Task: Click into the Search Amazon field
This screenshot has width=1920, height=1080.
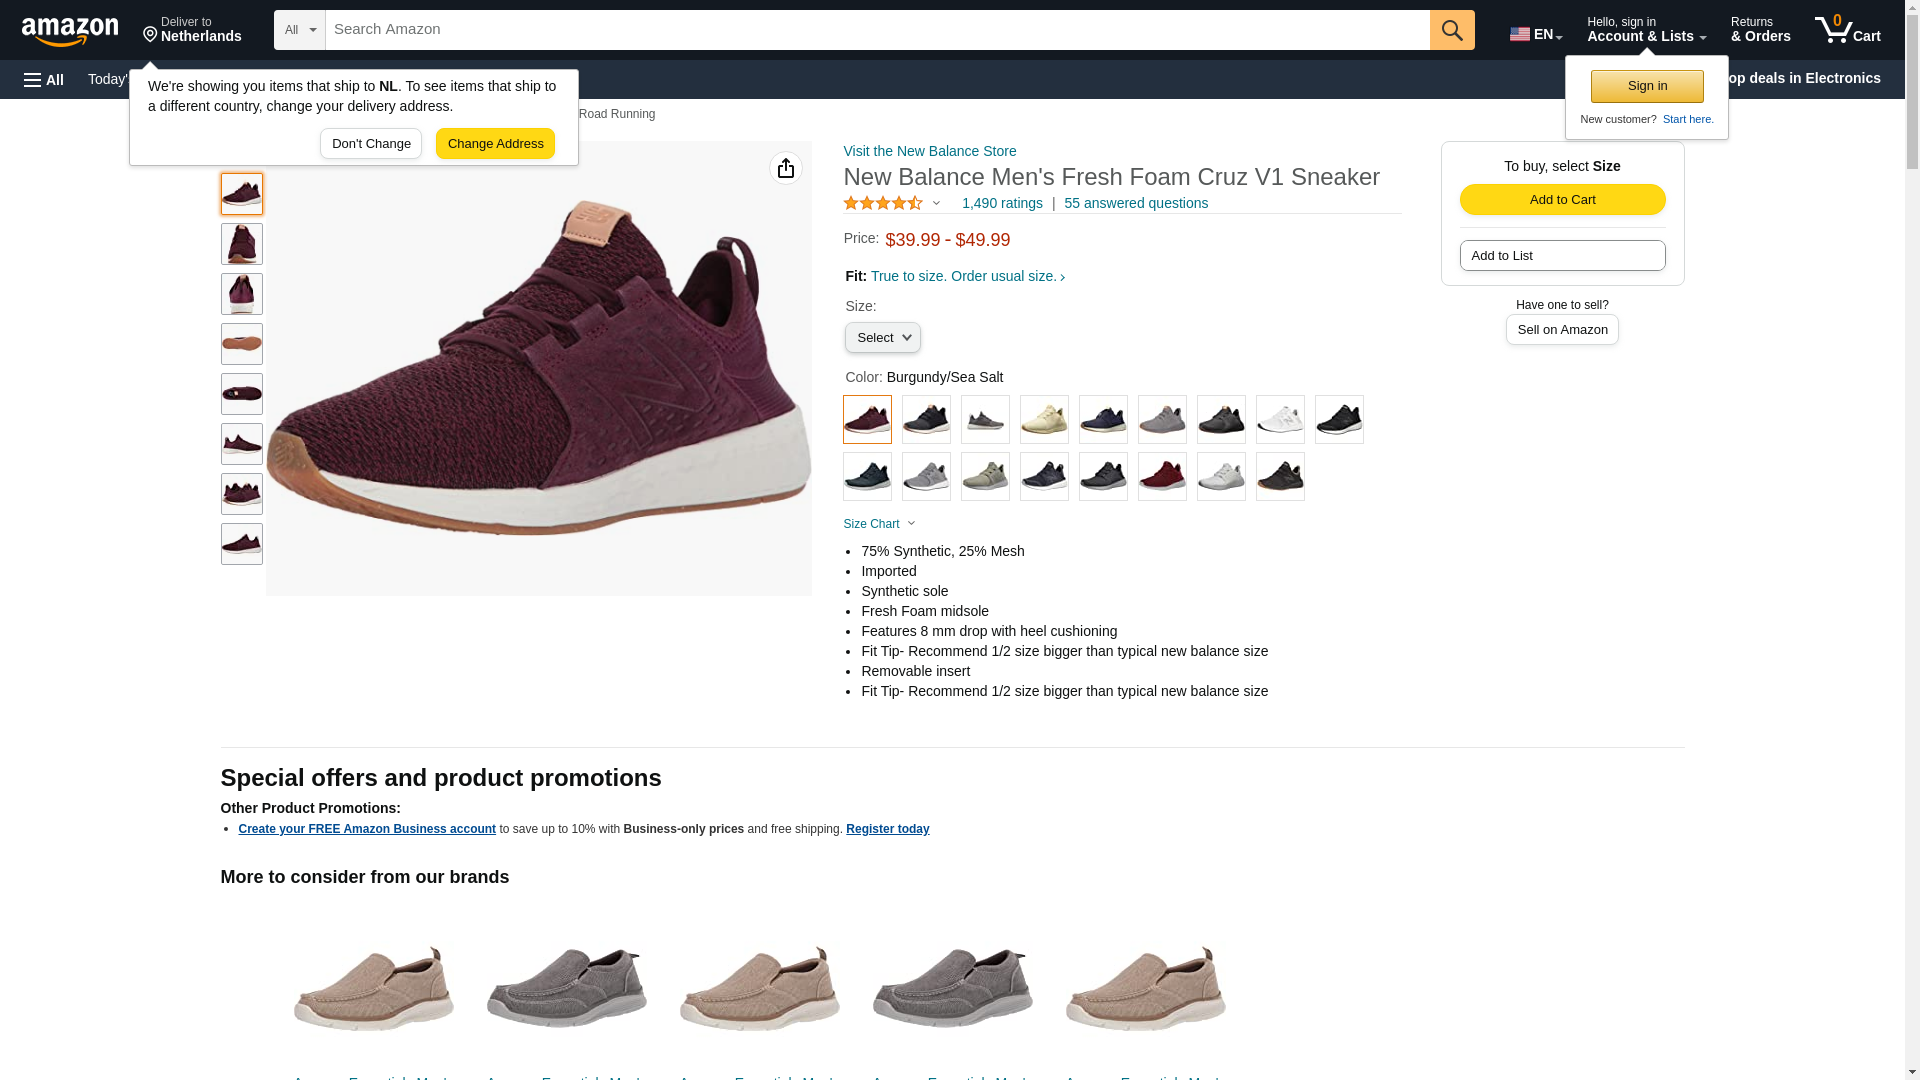Action: [876, 30]
